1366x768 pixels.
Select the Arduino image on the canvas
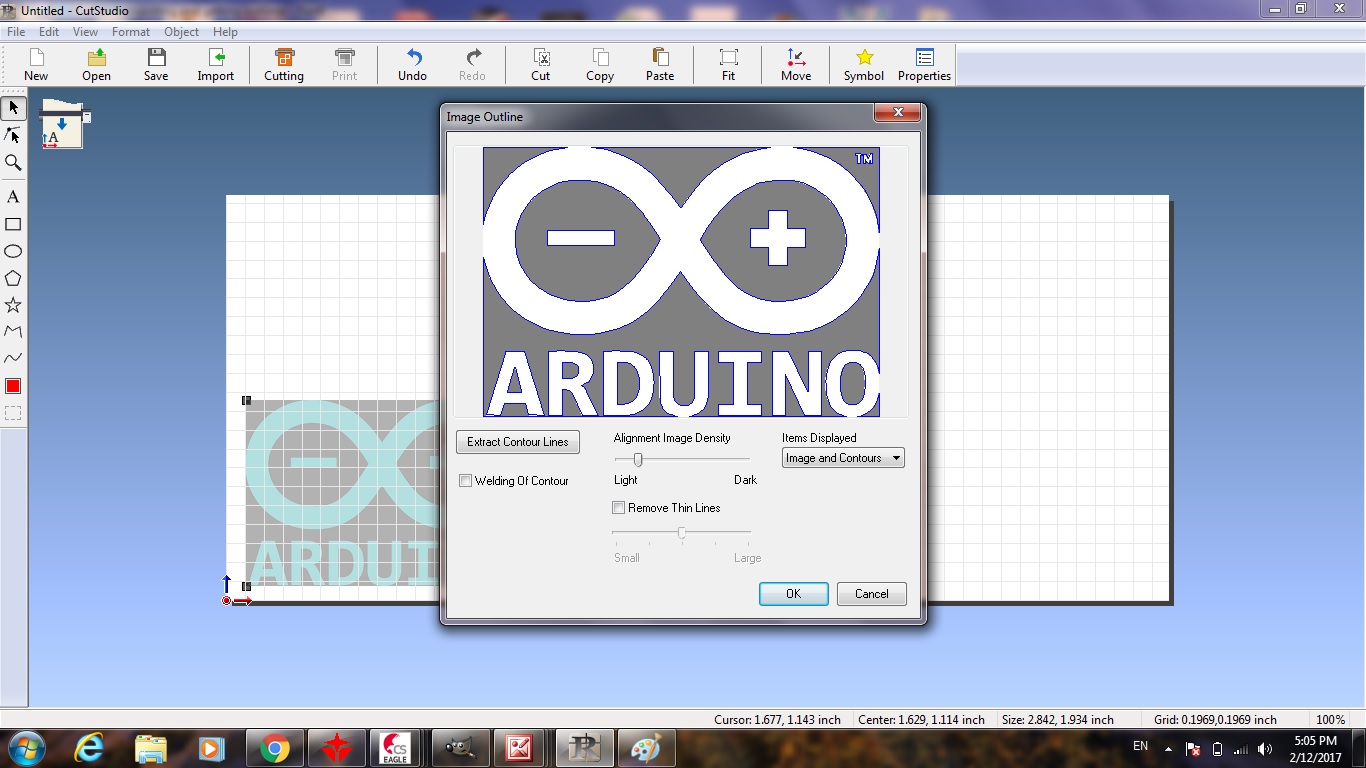[x=343, y=493]
